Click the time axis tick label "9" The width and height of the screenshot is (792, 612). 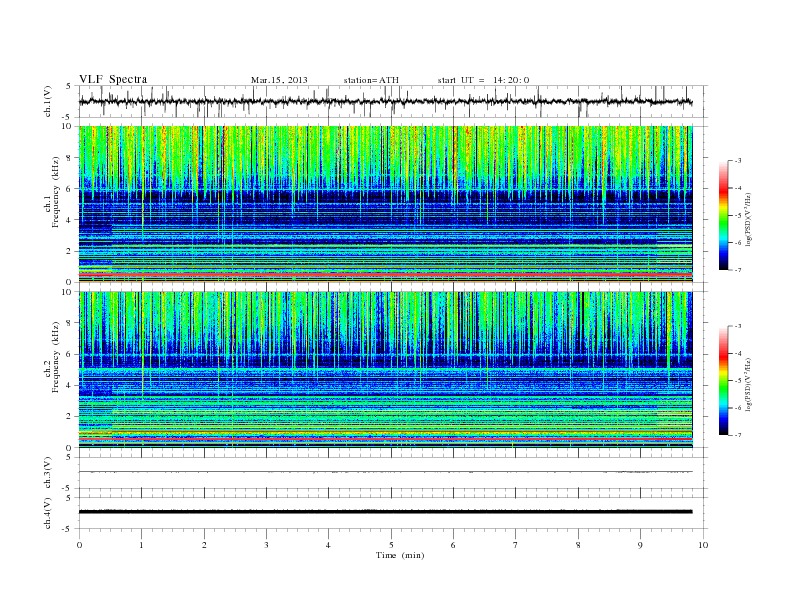(640, 545)
